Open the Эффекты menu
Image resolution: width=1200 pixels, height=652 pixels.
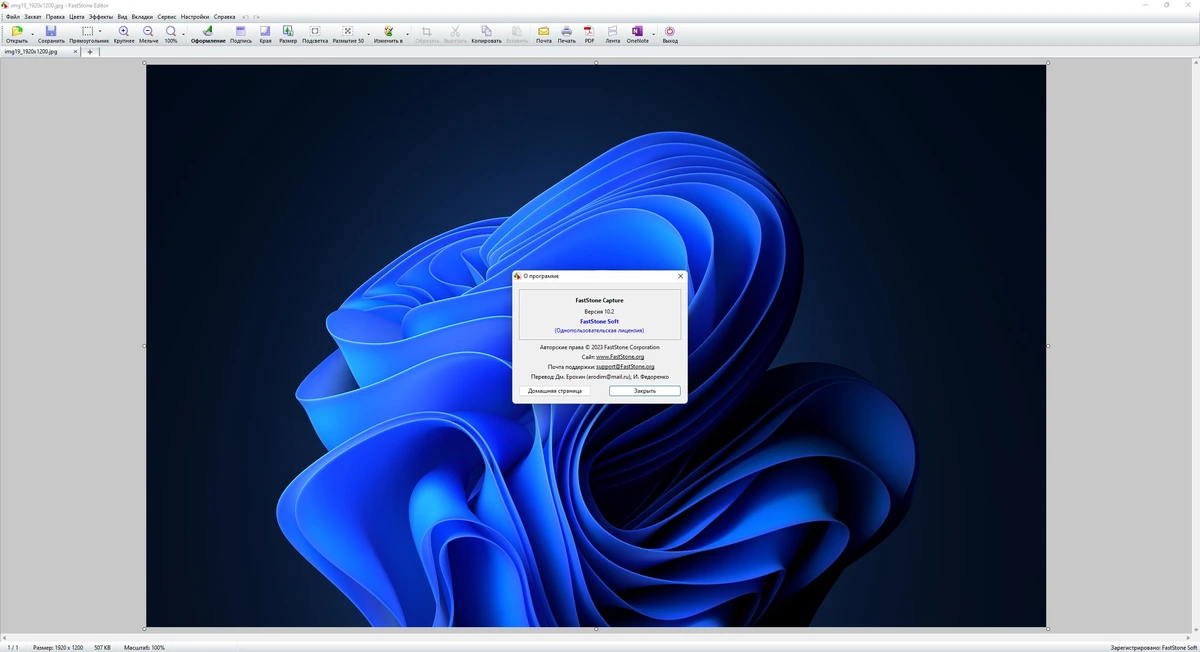[x=101, y=17]
